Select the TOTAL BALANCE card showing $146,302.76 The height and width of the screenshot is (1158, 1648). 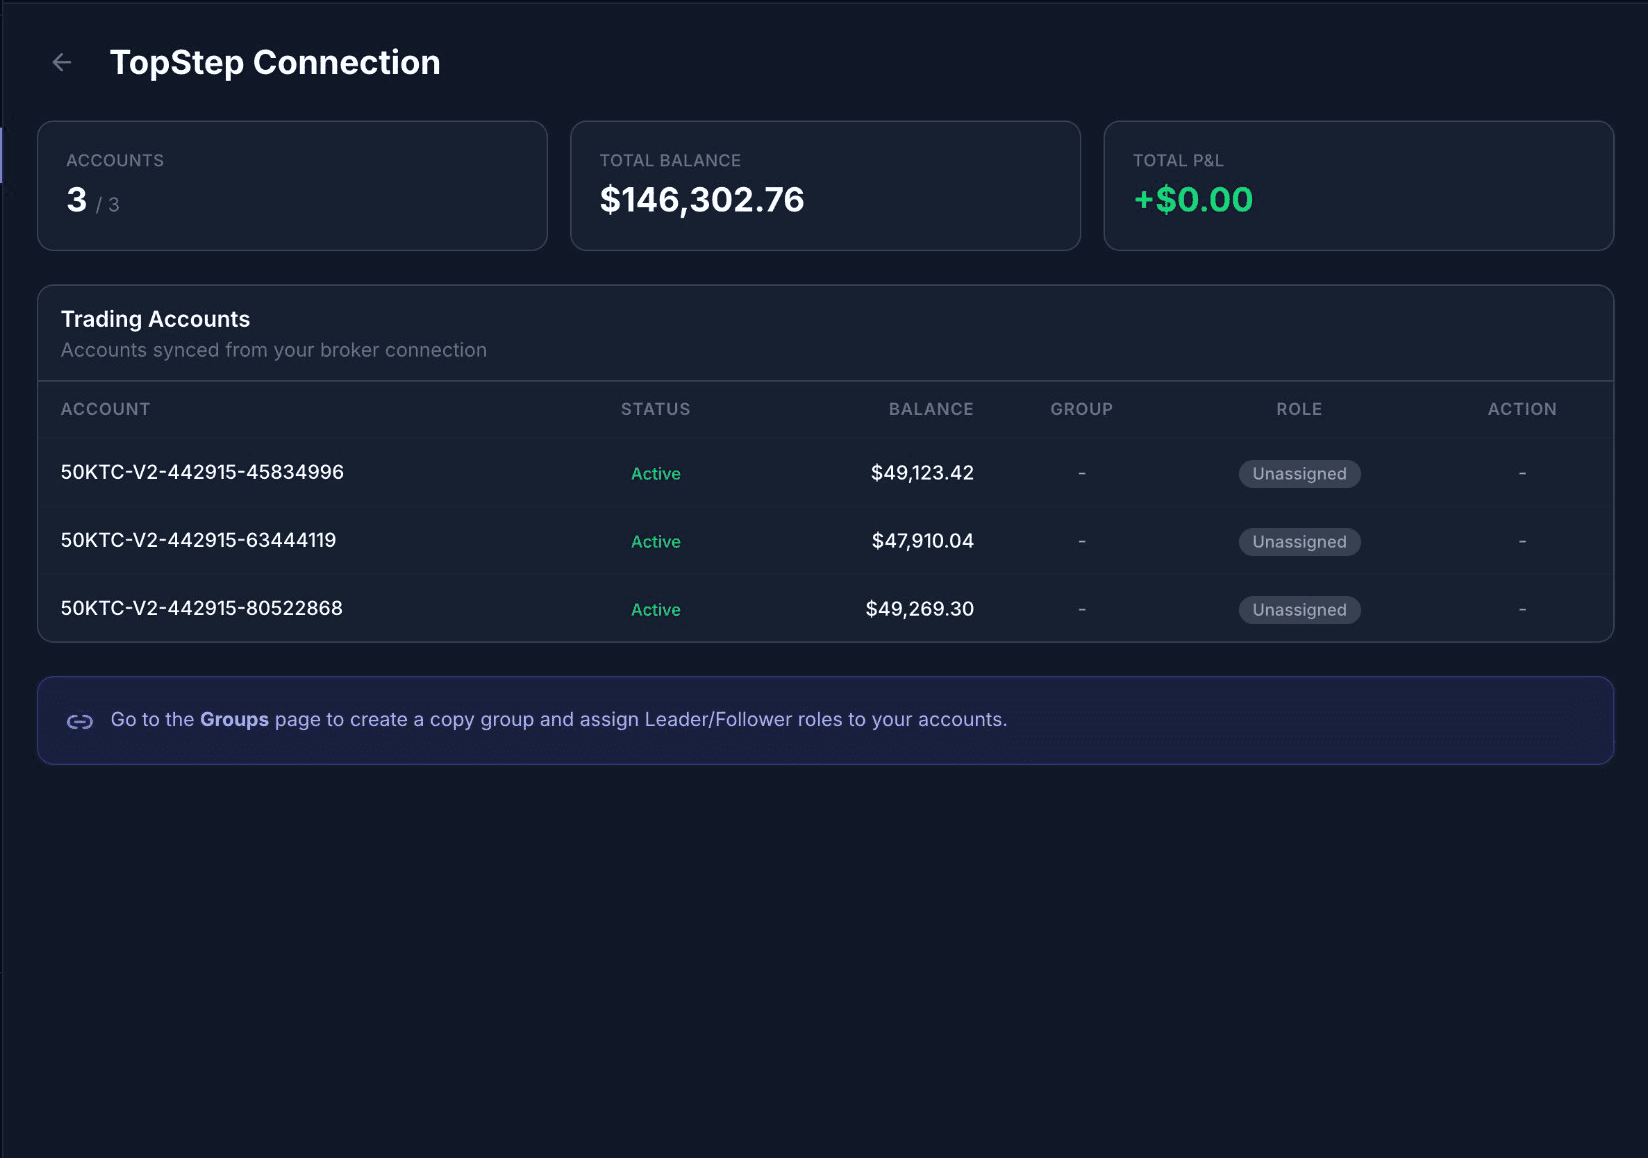click(824, 185)
